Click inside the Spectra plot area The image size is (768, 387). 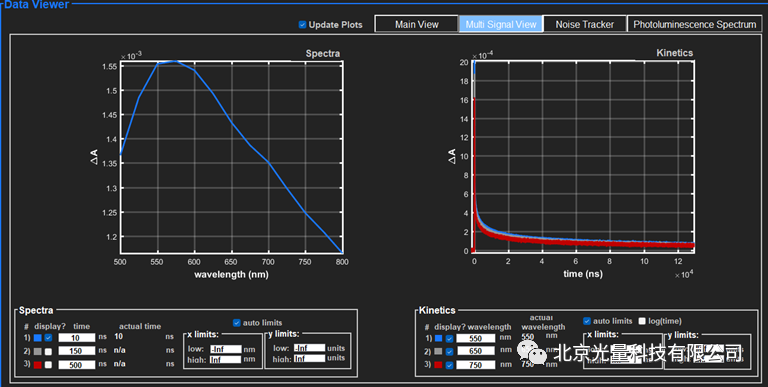tap(231, 157)
